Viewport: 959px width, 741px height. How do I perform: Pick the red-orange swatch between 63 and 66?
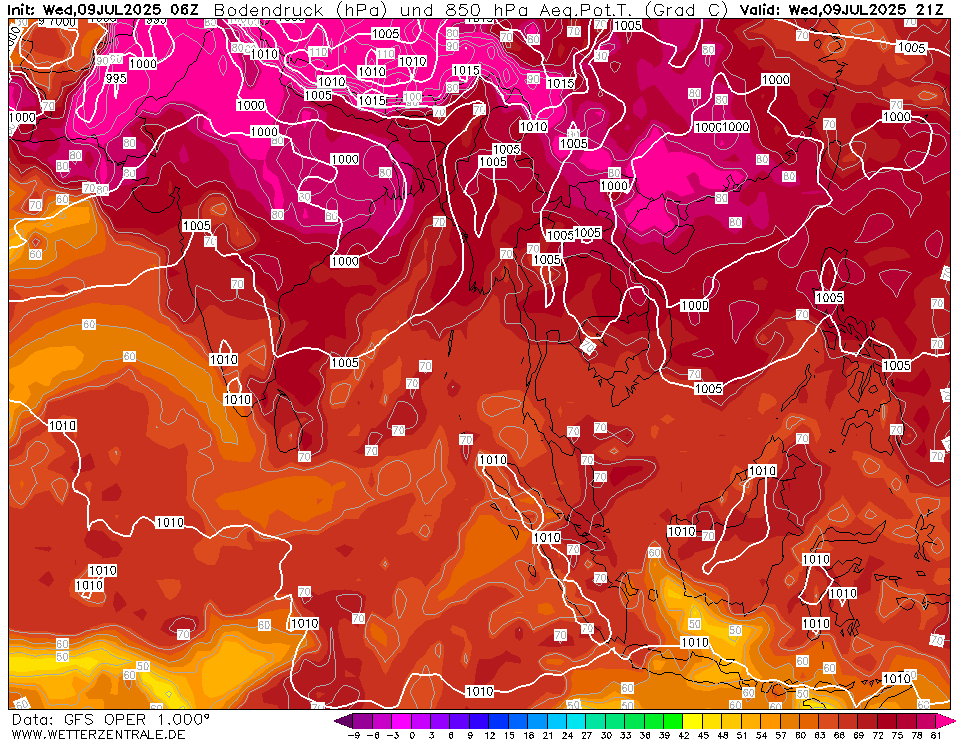click(829, 721)
